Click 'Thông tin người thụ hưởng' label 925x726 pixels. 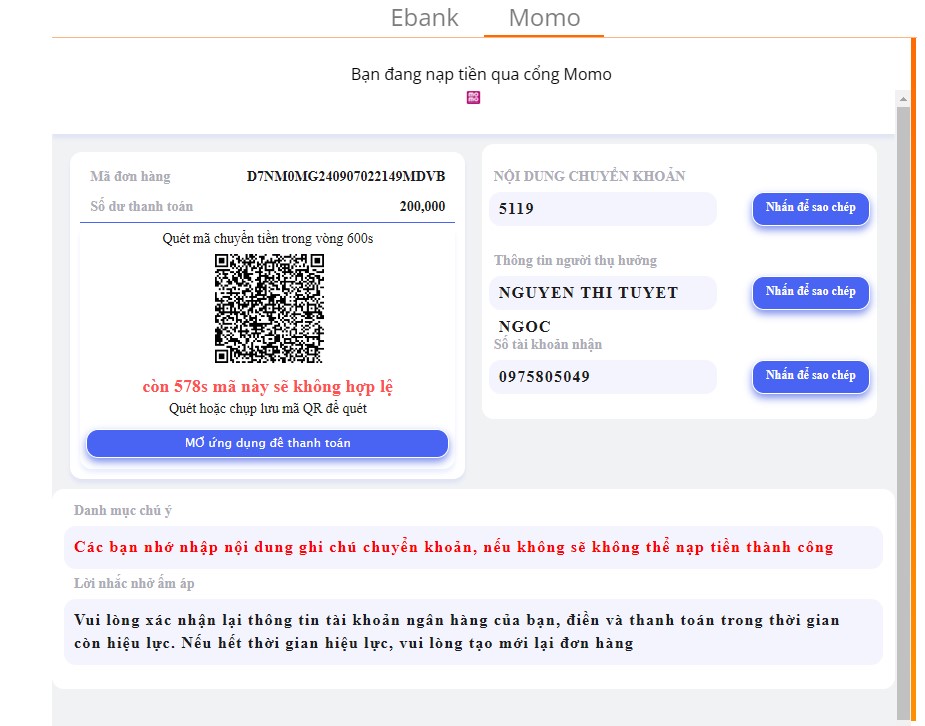[x=575, y=261]
